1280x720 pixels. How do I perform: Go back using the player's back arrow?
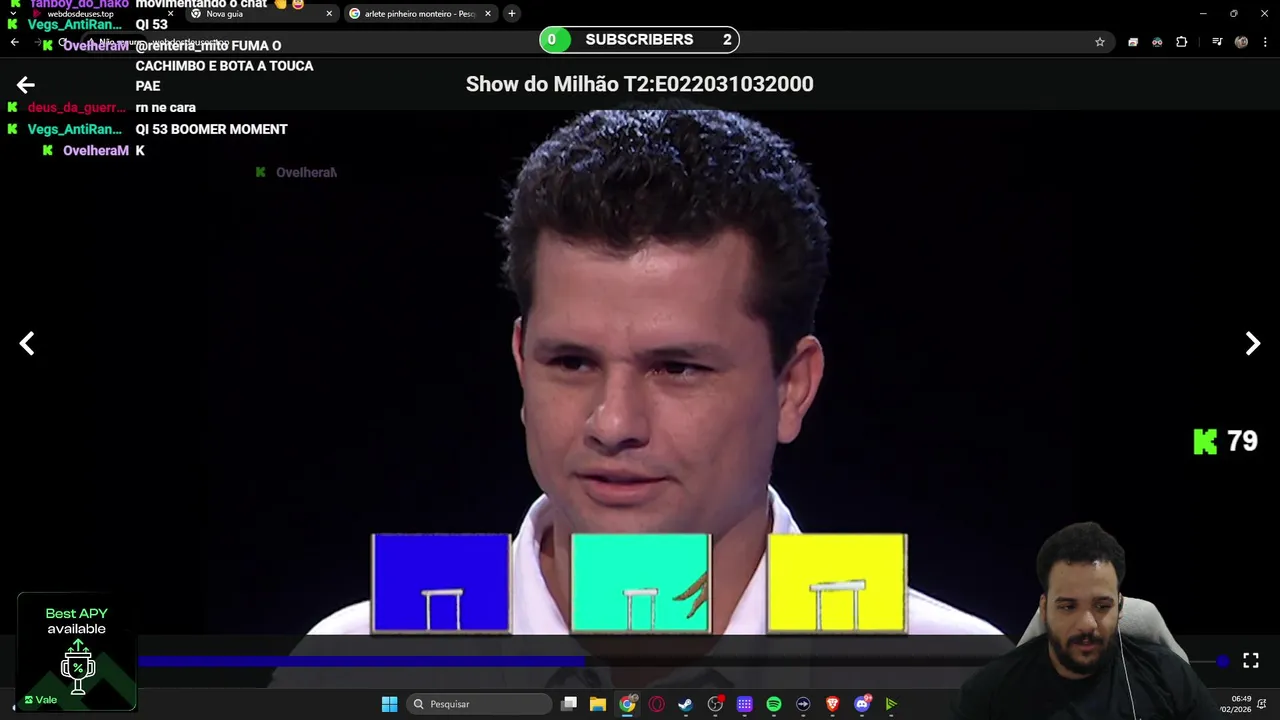tap(25, 86)
